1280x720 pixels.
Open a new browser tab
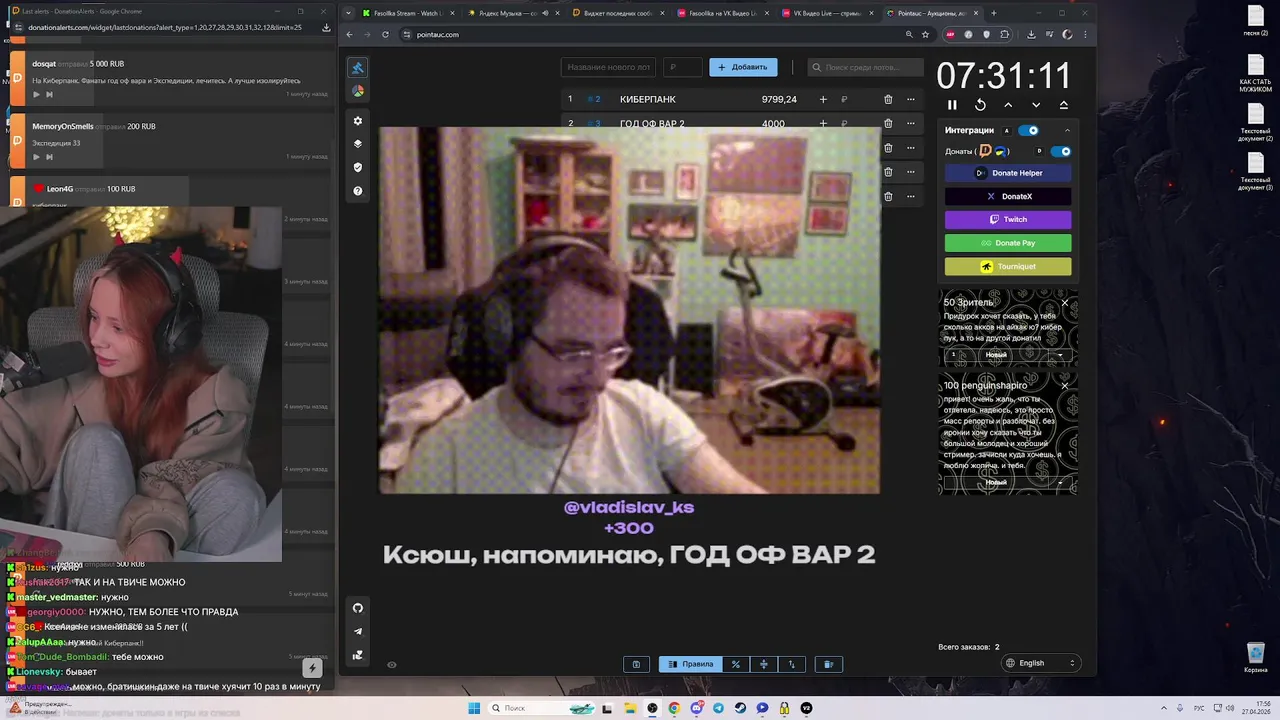[x=993, y=13]
